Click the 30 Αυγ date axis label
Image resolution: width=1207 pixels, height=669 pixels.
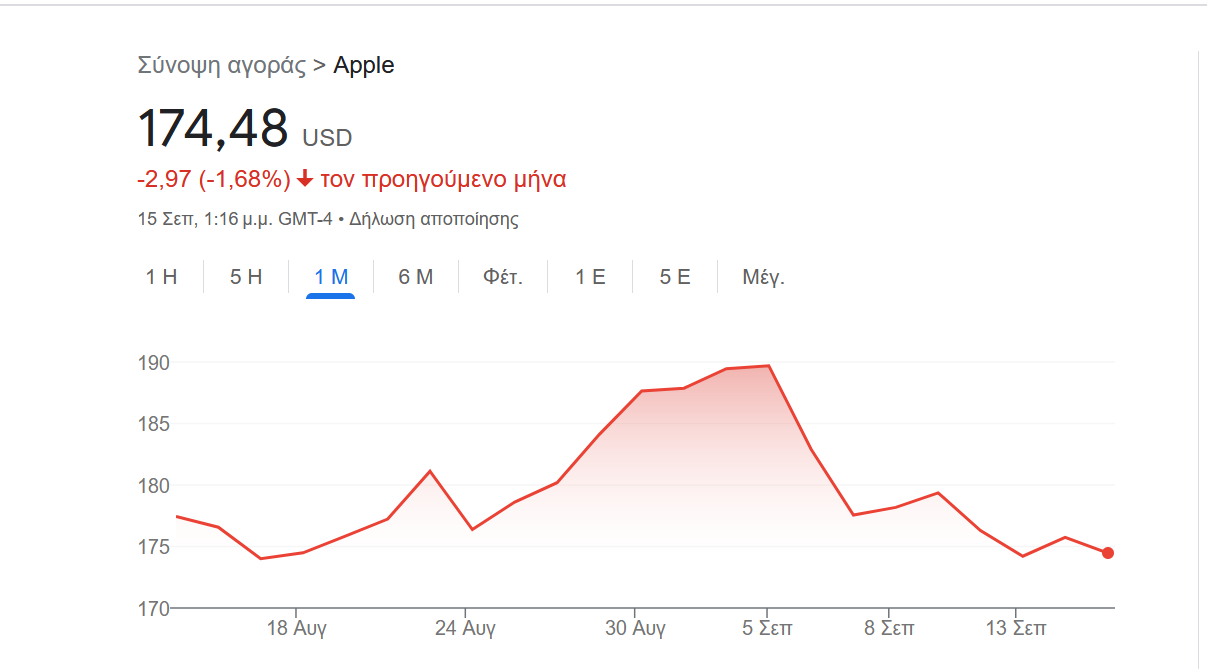click(635, 629)
